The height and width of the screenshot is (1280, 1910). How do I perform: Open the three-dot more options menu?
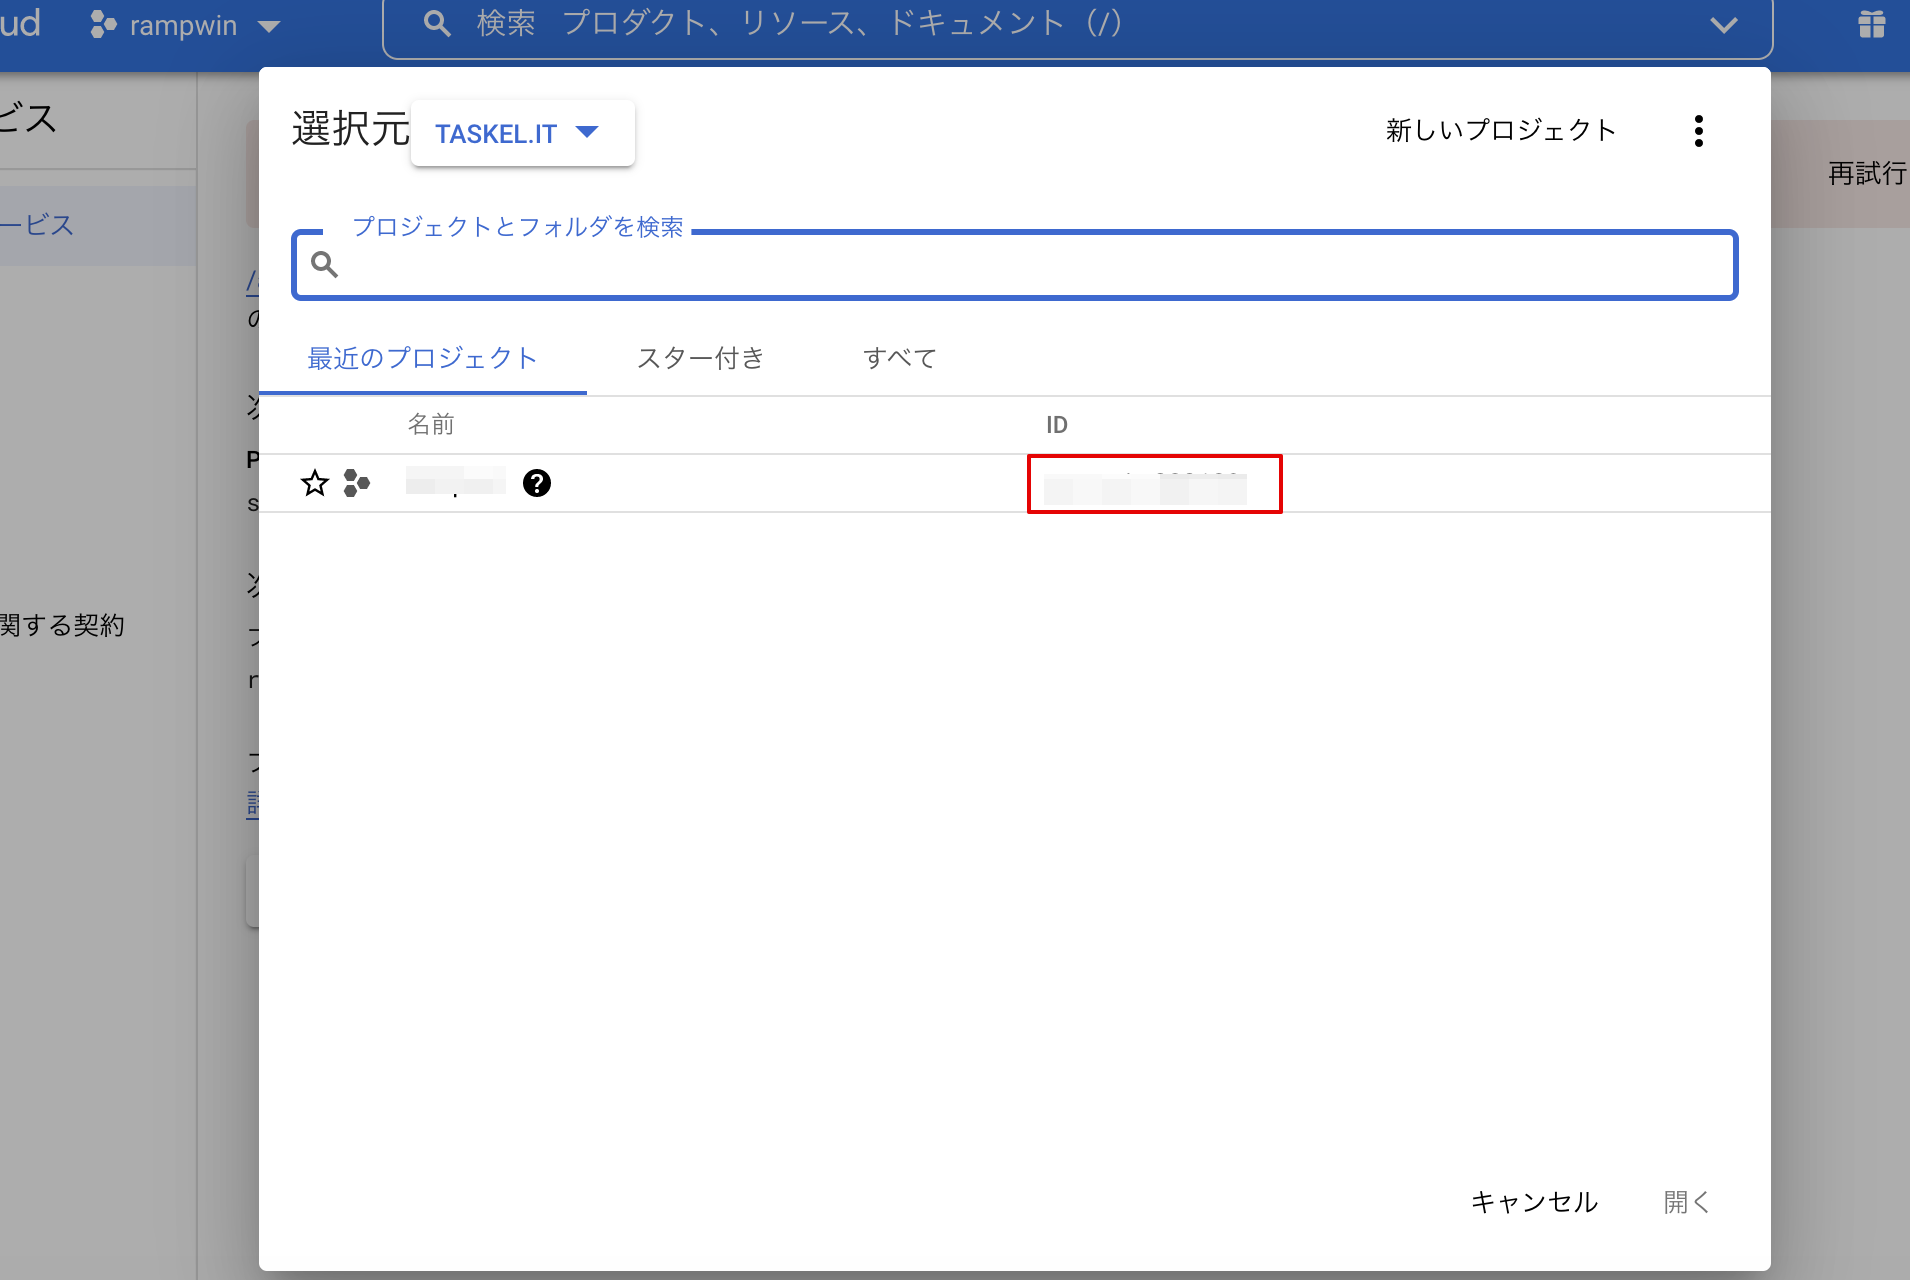pyautogui.click(x=1698, y=131)
